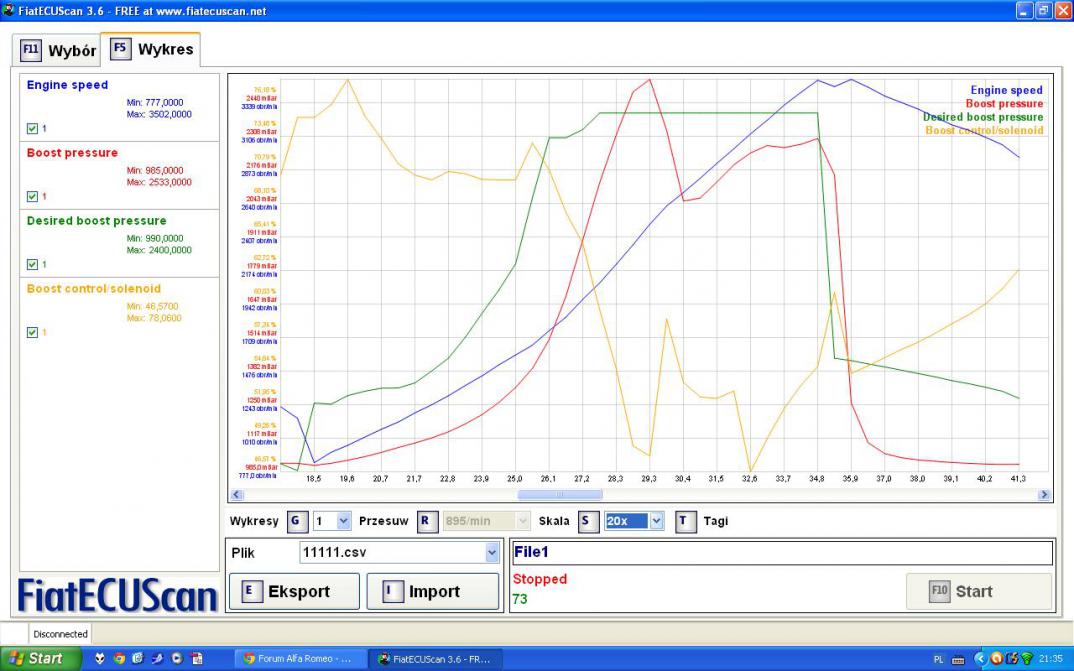Click the chart scrollbar left arrow
This screenshot has height=671, width=1074.
coord(236,494)
